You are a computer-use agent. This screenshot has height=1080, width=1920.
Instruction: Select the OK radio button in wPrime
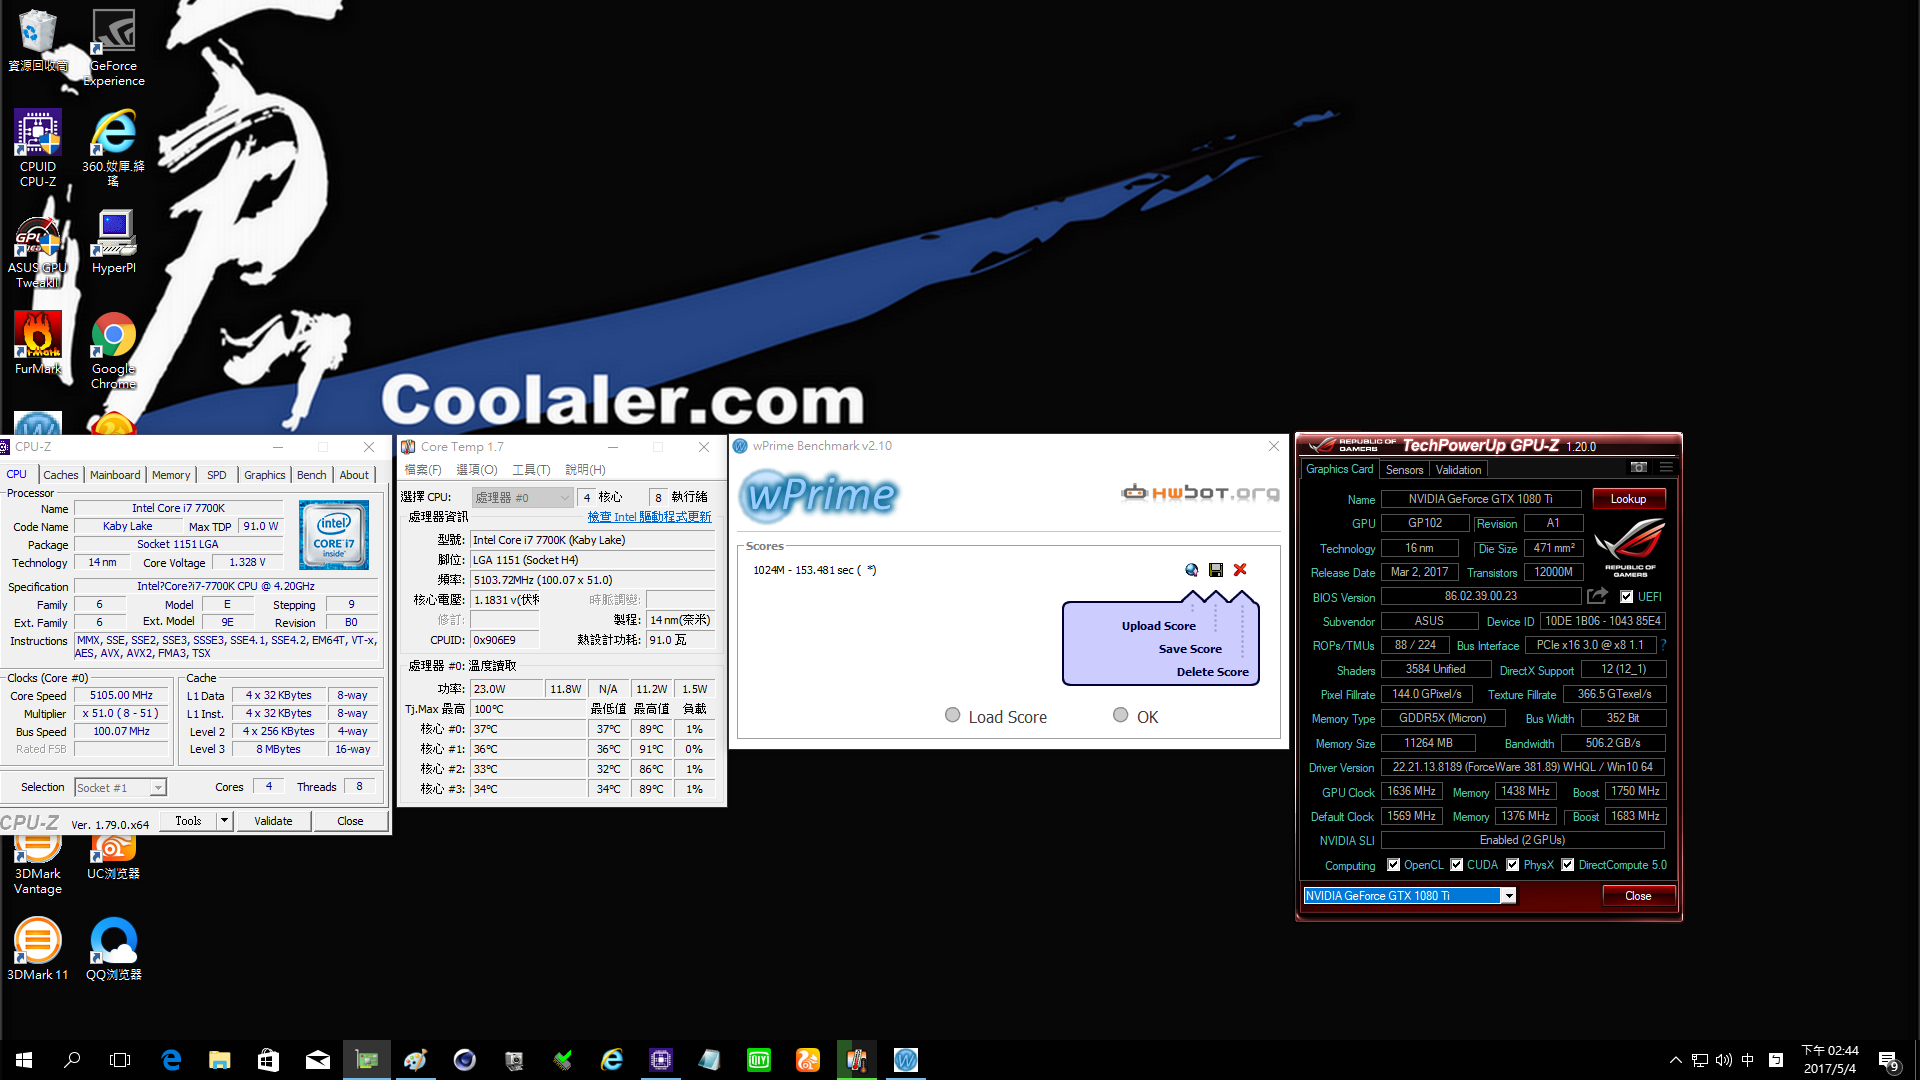coord(1121,715)
